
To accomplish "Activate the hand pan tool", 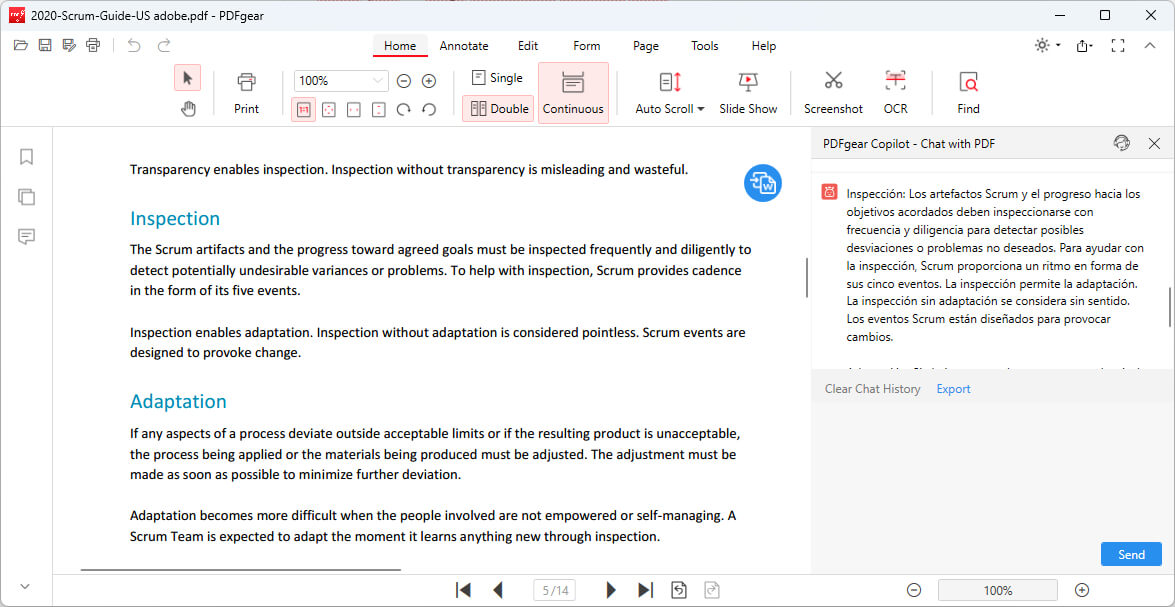I will tap(187, 109).
